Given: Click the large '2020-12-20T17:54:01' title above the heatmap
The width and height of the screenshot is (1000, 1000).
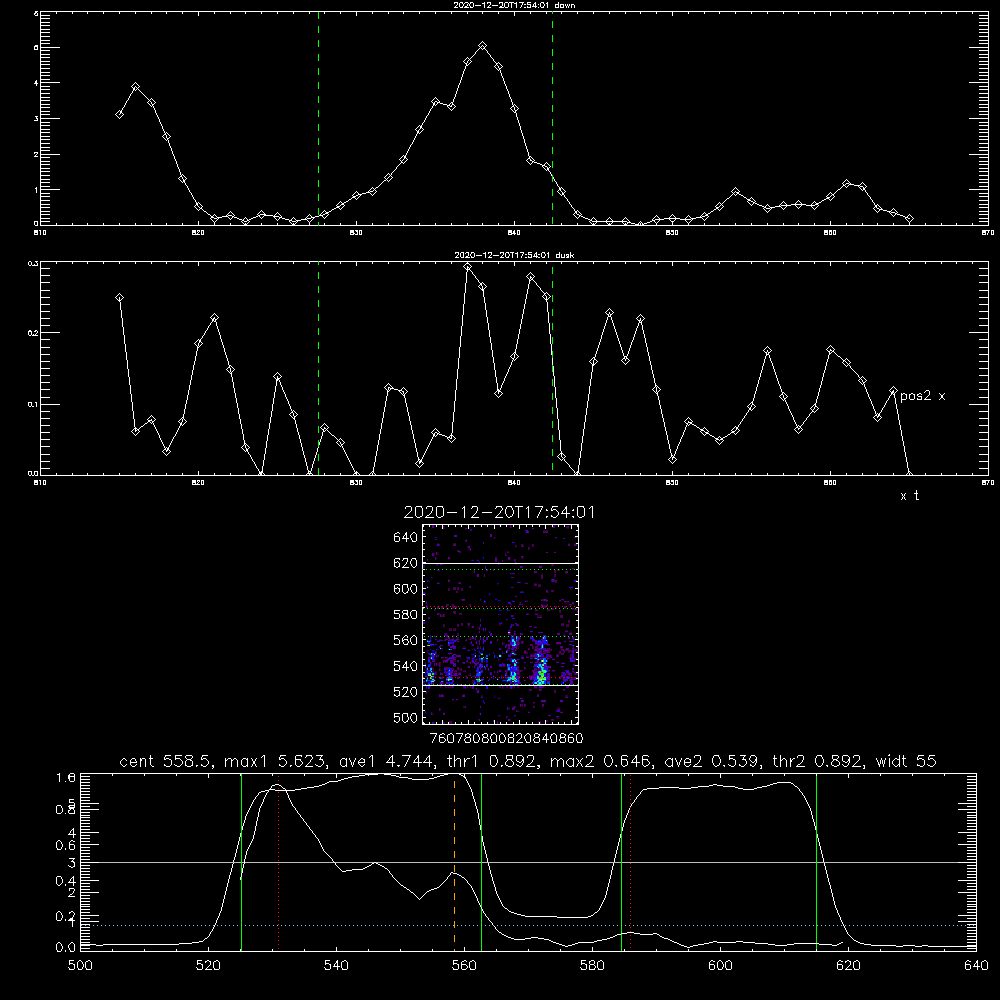Looking at the screenshot, I should [x=499, y=512].
